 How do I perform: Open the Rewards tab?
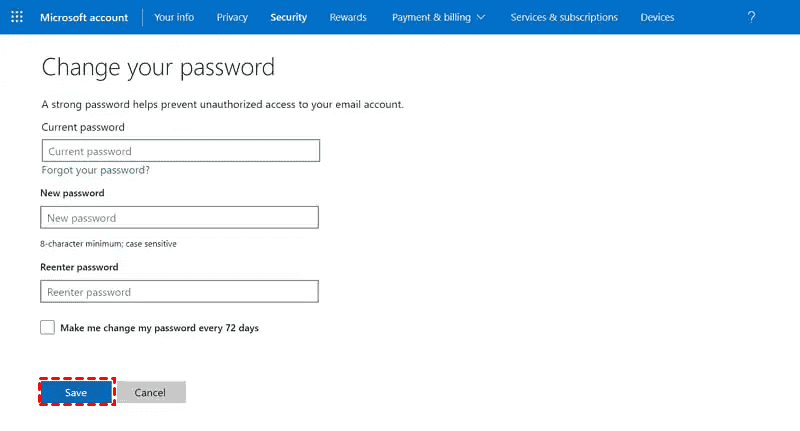[x=348, y=17]
